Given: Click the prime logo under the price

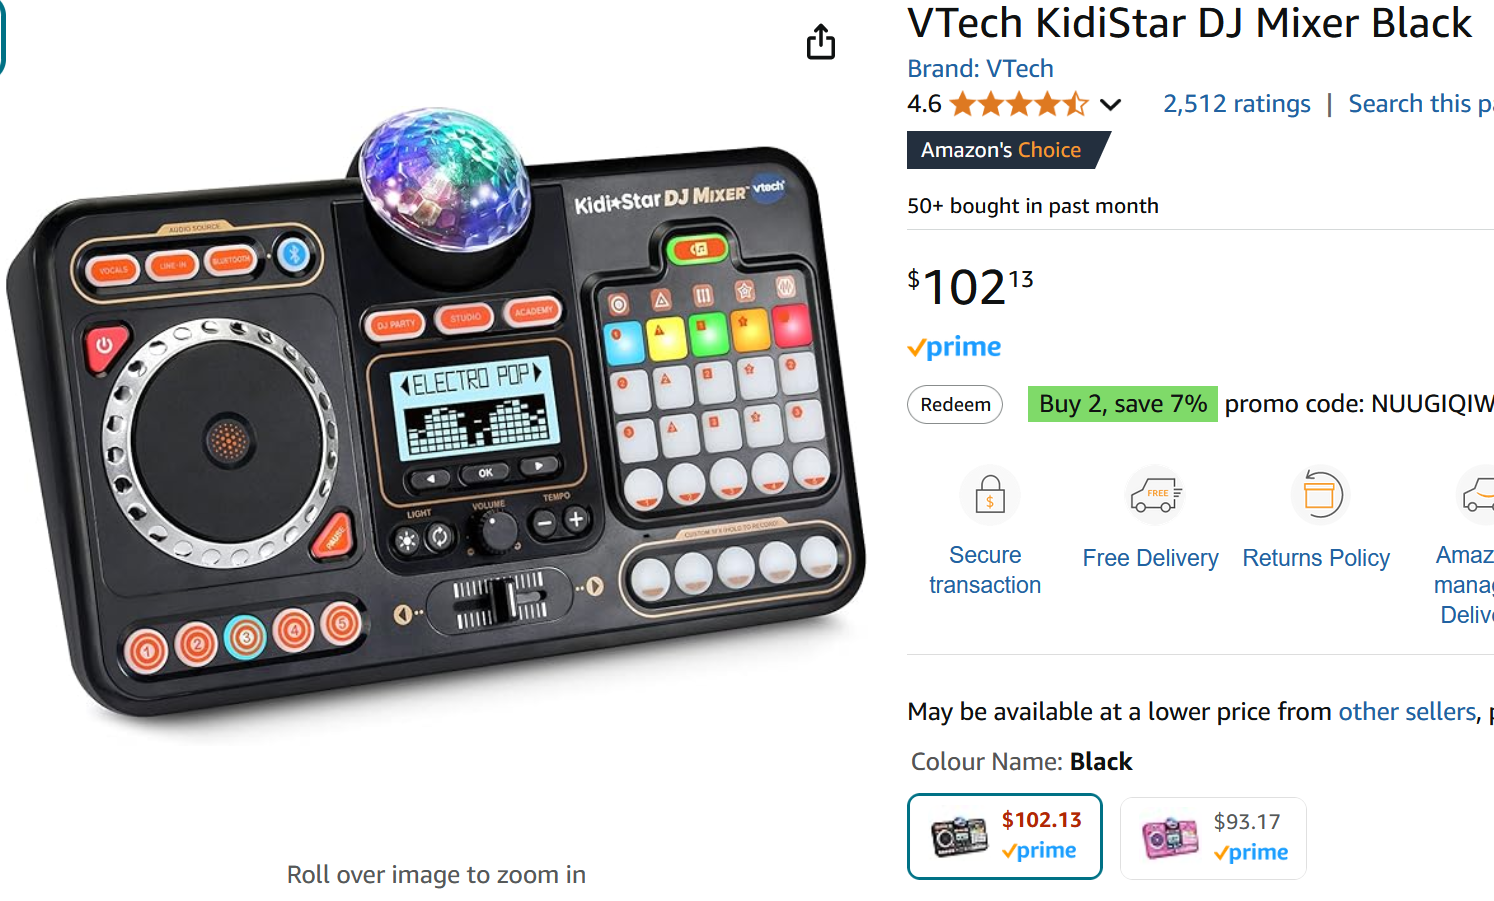Looking at the screenshot, I should (954, 347).
